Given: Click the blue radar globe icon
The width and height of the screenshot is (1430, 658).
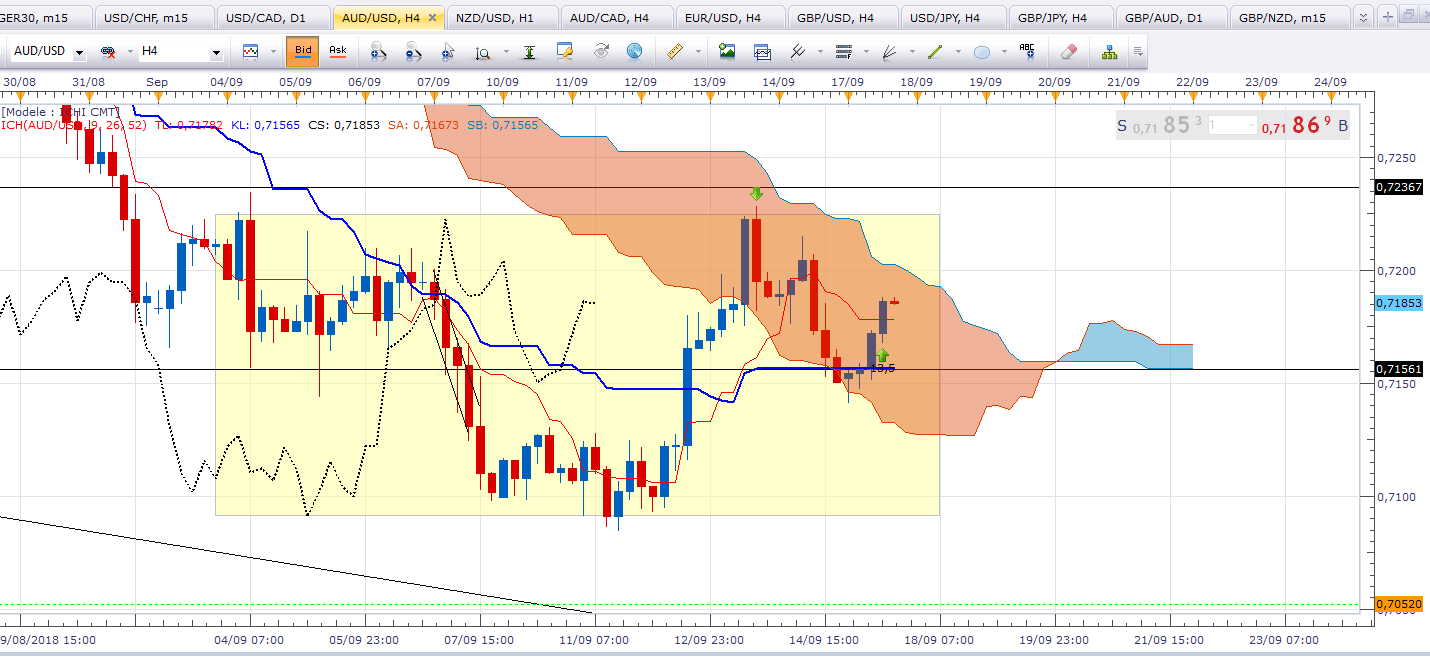Looking at the screenshot, I should [x=634, y=51].
